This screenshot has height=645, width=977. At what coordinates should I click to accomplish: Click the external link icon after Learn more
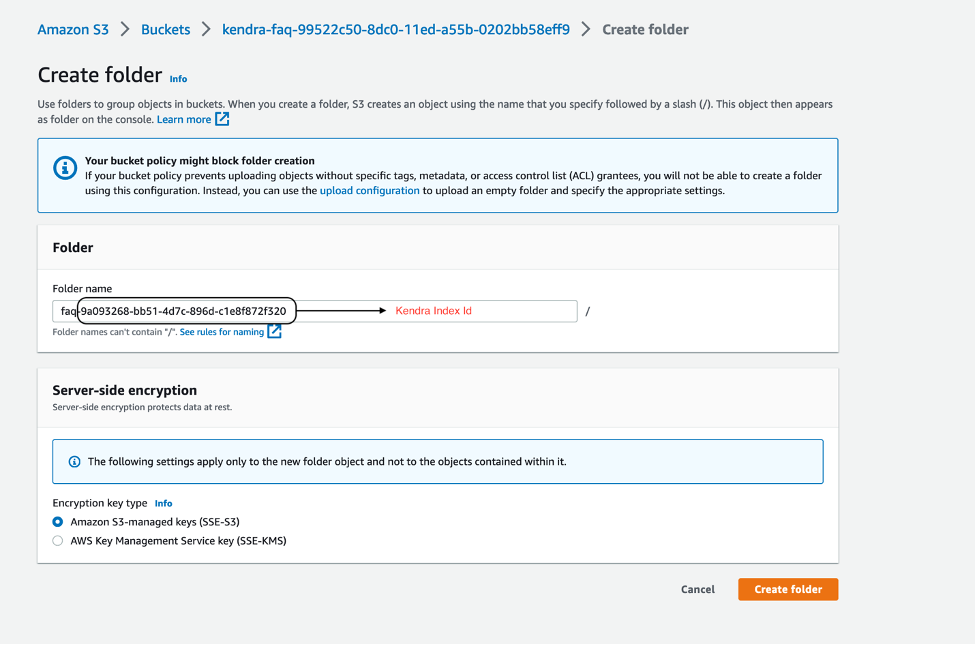[x=222, y=119]
